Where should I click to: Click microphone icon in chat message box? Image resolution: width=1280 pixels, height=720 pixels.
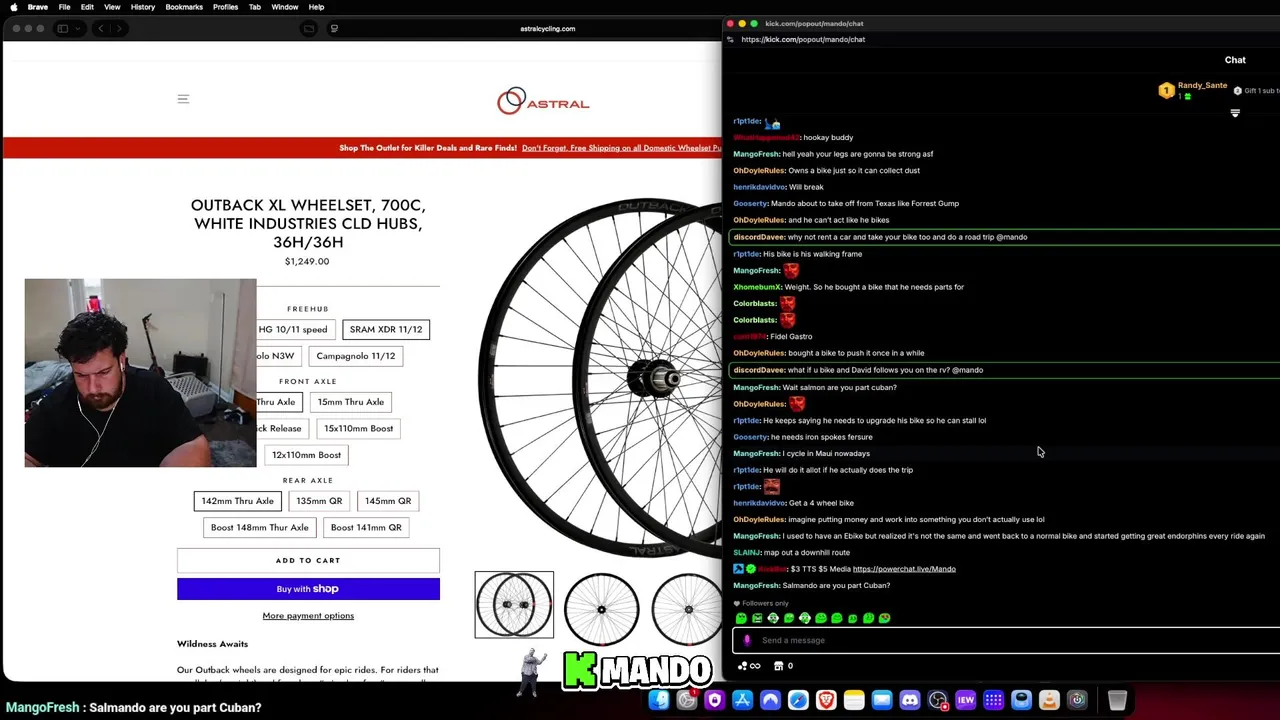(746, 640)
